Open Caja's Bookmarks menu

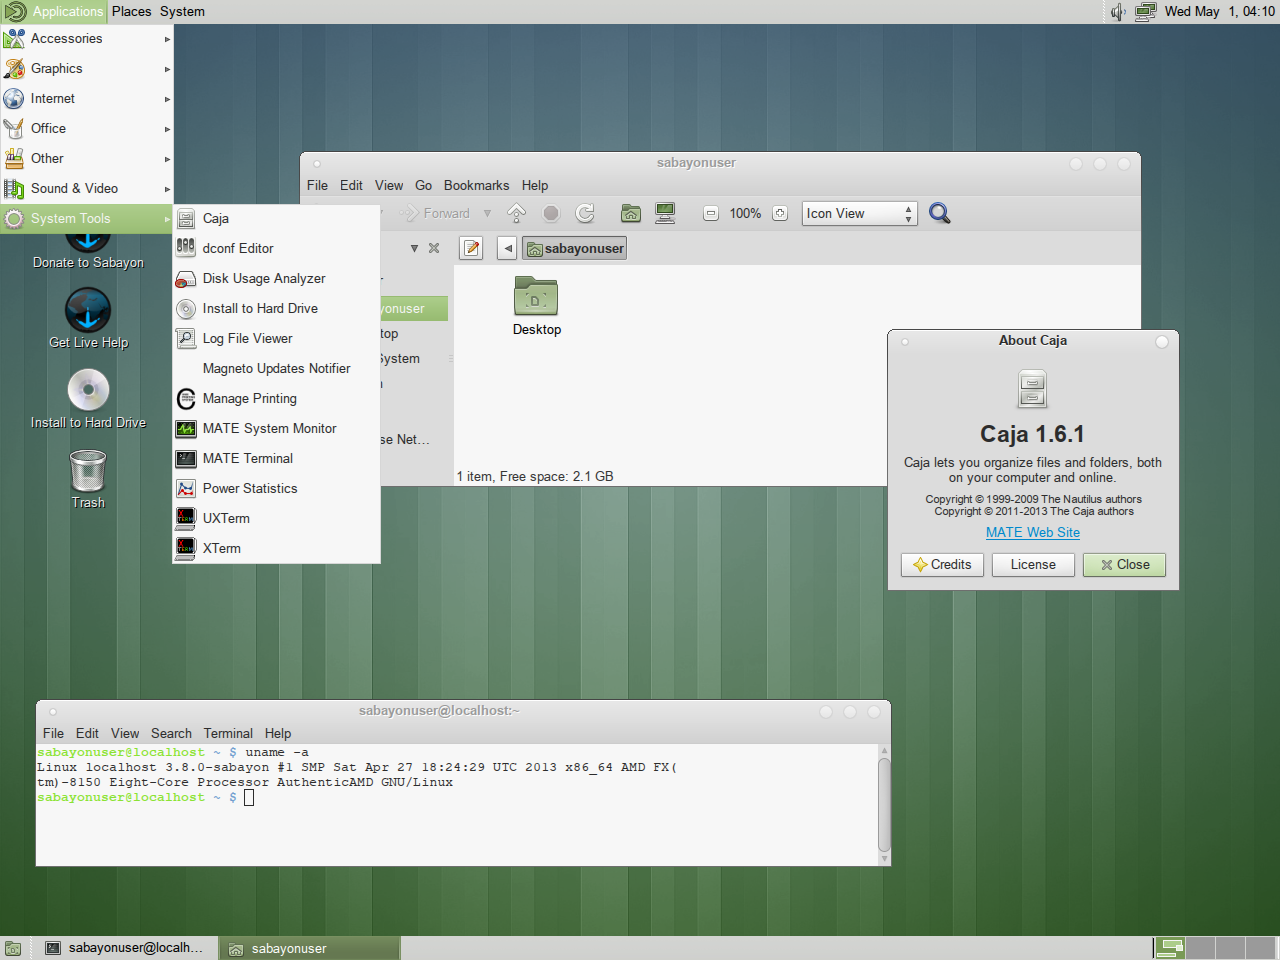[x=476, y=185]
